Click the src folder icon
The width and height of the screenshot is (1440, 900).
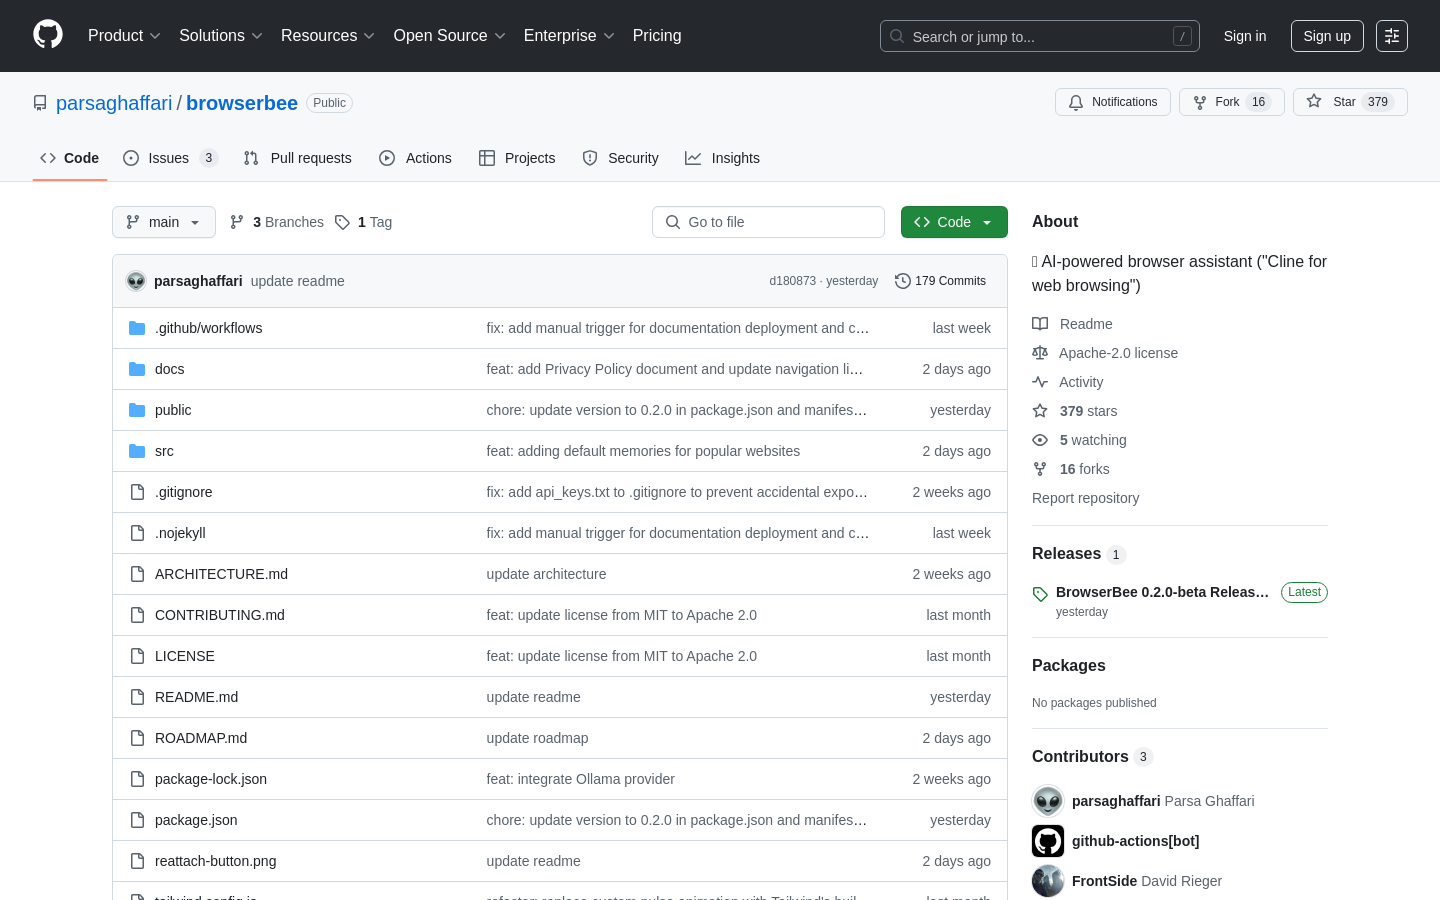point(137,451)
